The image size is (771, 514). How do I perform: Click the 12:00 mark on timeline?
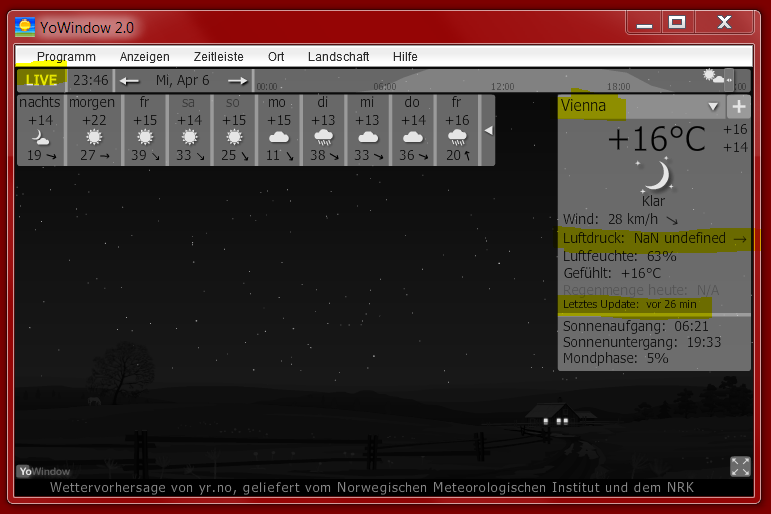coord(503,87)
